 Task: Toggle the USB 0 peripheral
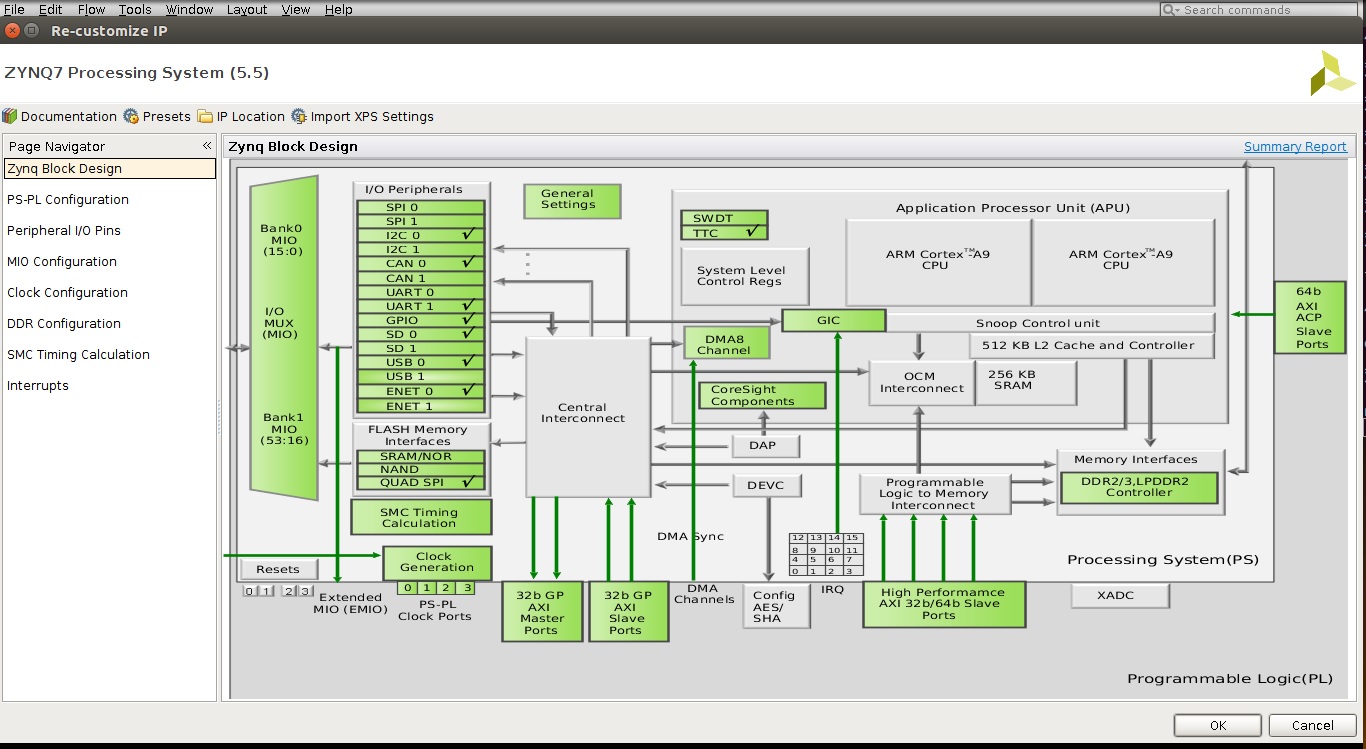point(421,362)
